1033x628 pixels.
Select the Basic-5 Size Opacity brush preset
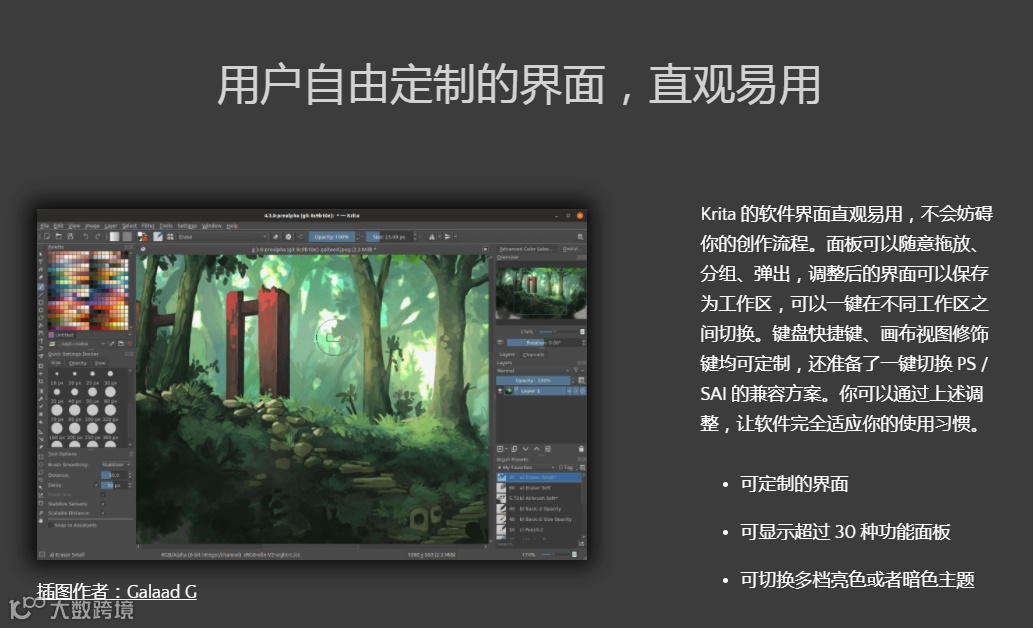pyautogui.click(x=539, y=519)
